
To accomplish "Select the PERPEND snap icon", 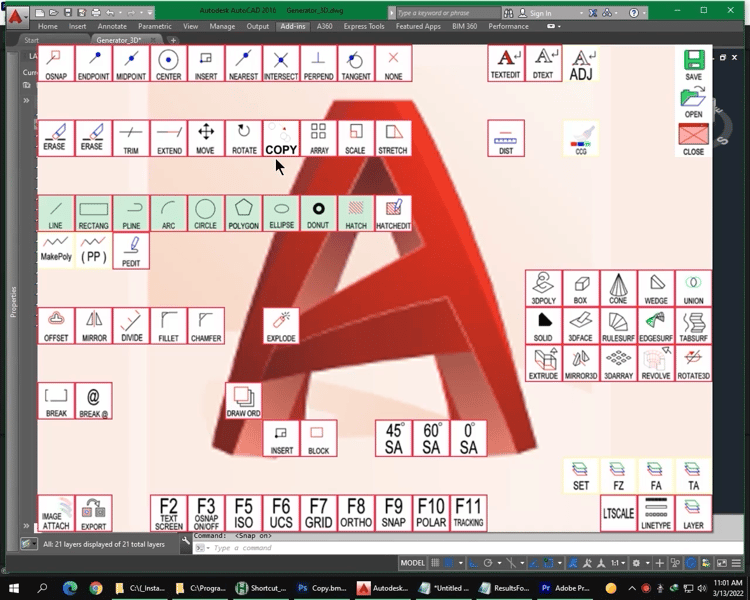I will (x=318, y=63).
